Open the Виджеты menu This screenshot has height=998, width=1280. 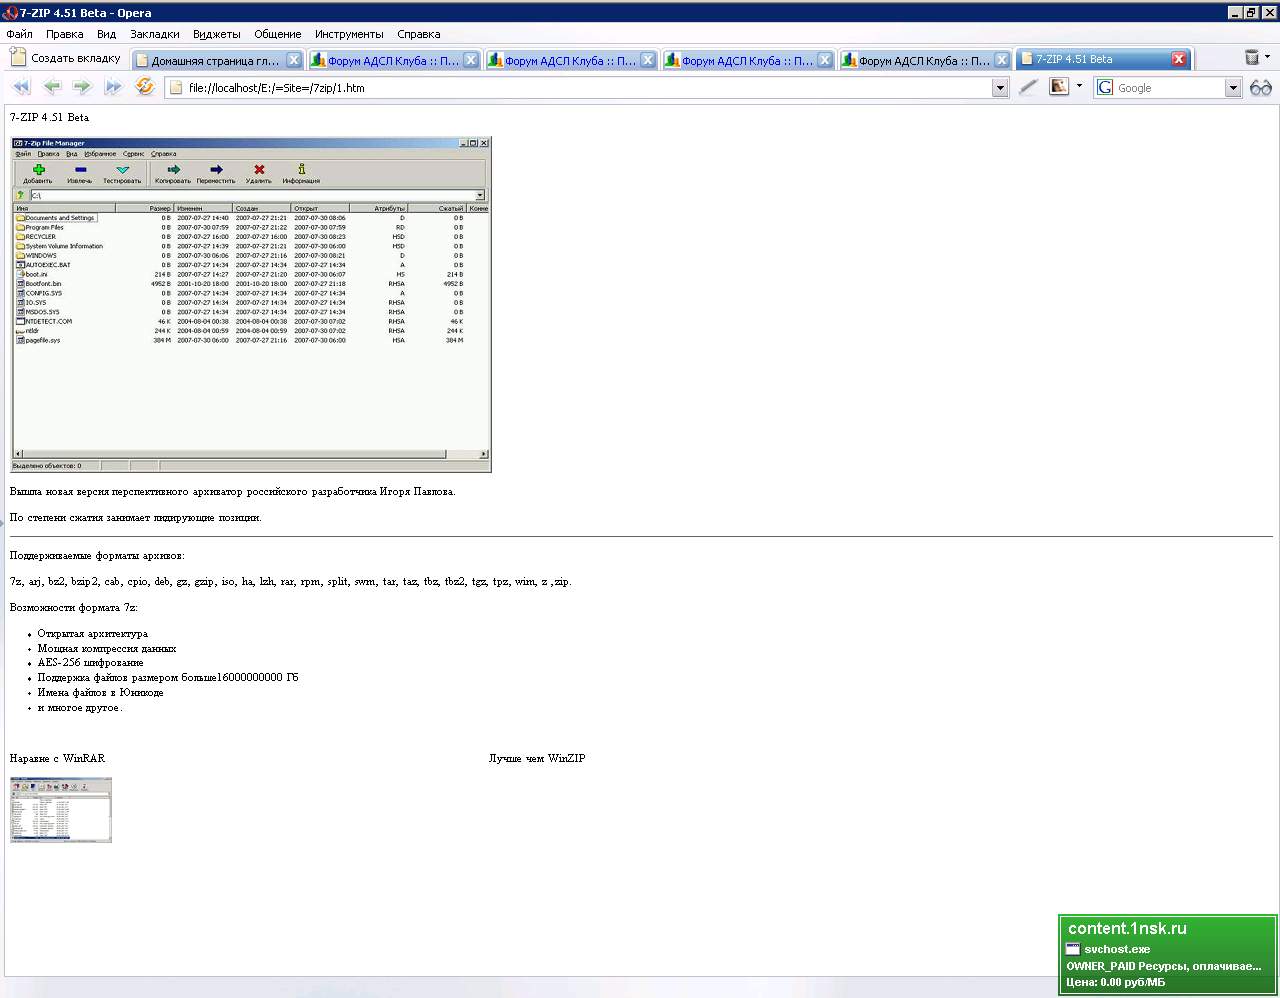[x=216, y=34]
